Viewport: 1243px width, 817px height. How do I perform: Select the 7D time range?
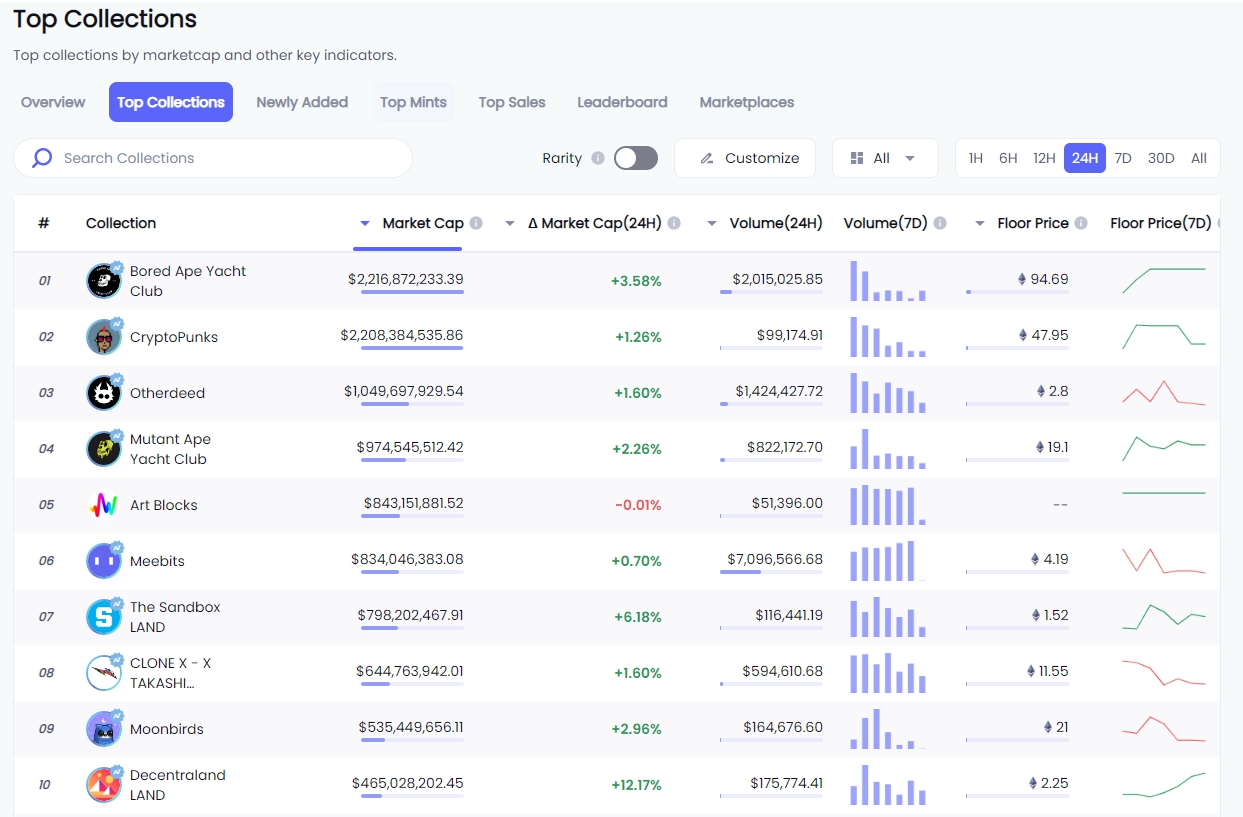tap(1123, 158)
